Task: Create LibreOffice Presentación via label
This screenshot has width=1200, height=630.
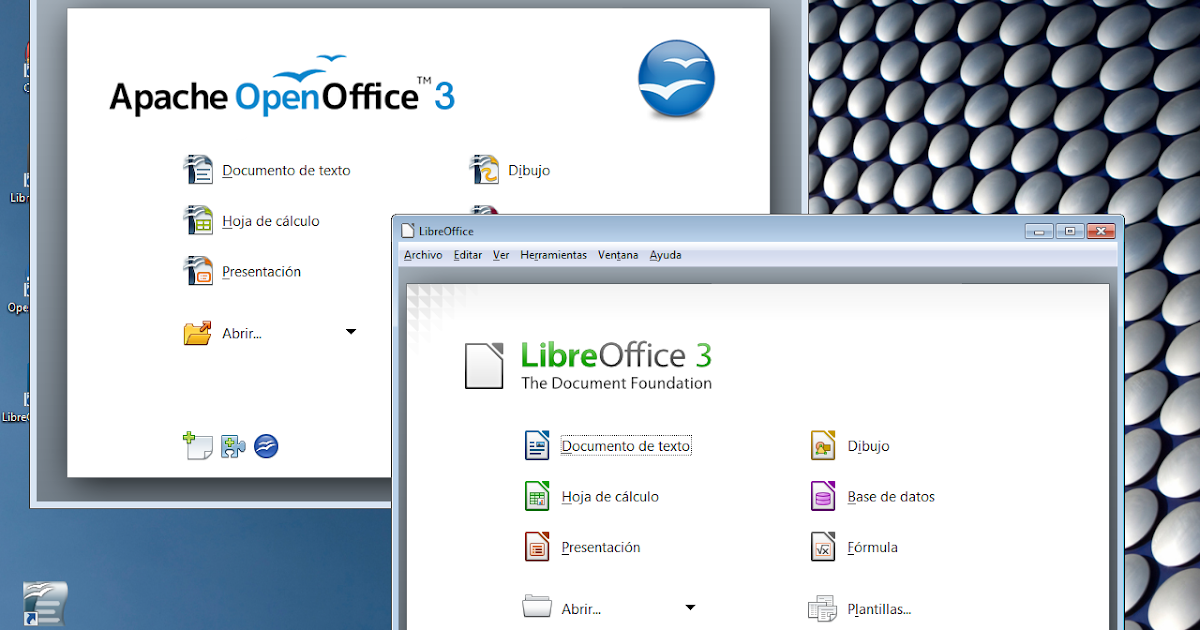Action: coord(601,548)
